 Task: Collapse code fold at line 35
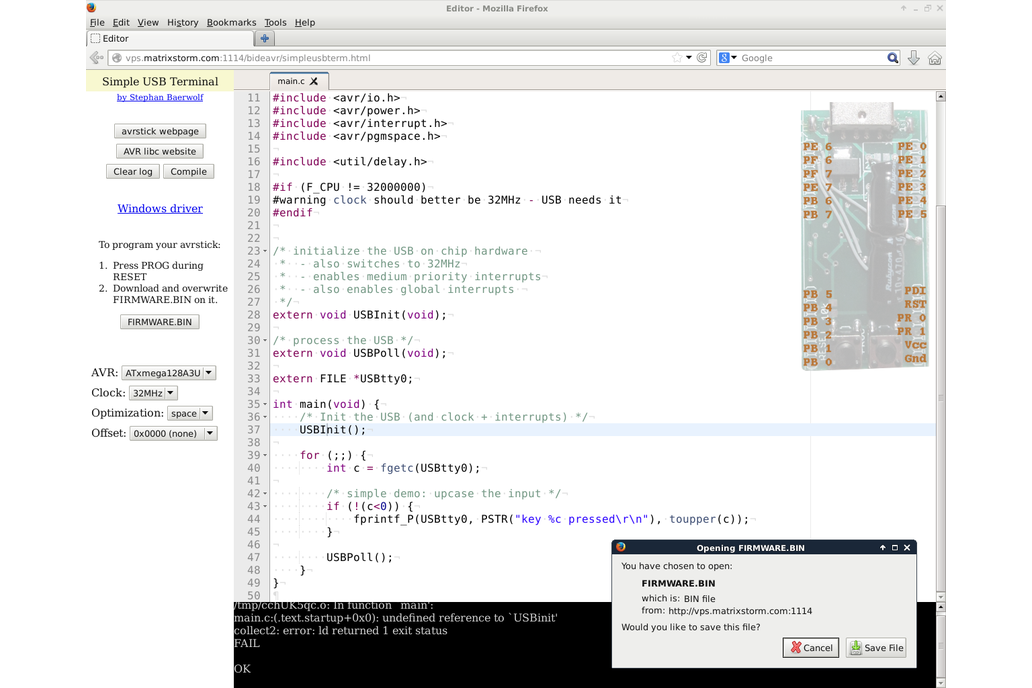pyautogui.click(x=265, y=405)
